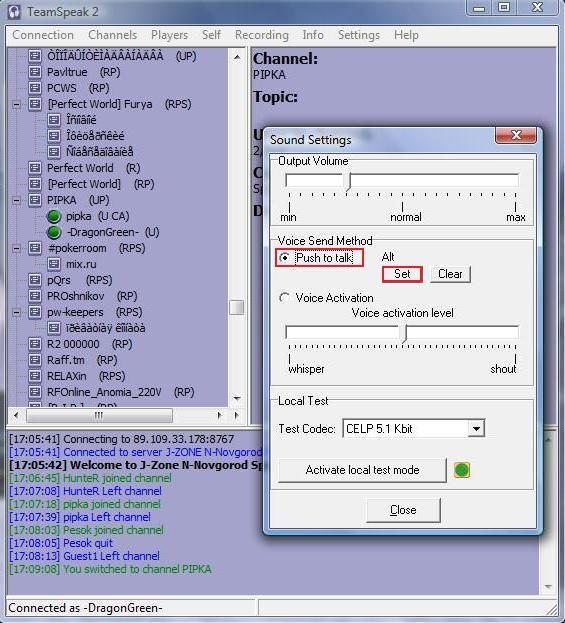Click the Raff.tm channel icon
Screen dimensions: 565x623
(x=35, y=360)
